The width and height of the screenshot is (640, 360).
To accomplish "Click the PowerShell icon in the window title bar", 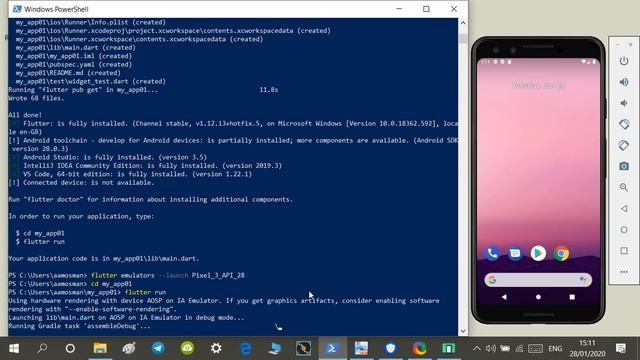I will pos(17,9).
